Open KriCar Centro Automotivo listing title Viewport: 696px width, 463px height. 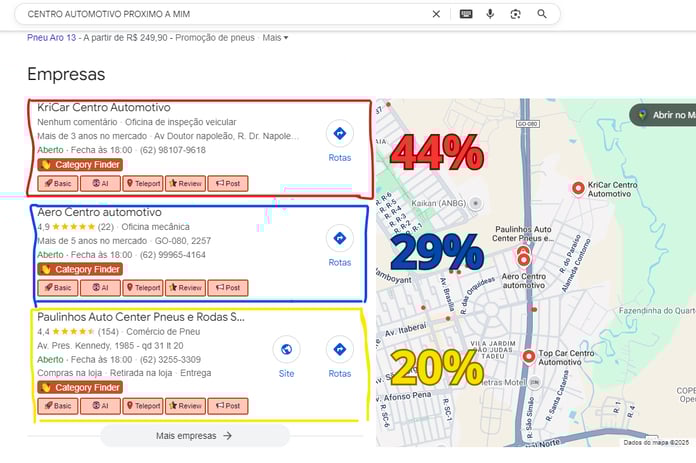(104, 107)
